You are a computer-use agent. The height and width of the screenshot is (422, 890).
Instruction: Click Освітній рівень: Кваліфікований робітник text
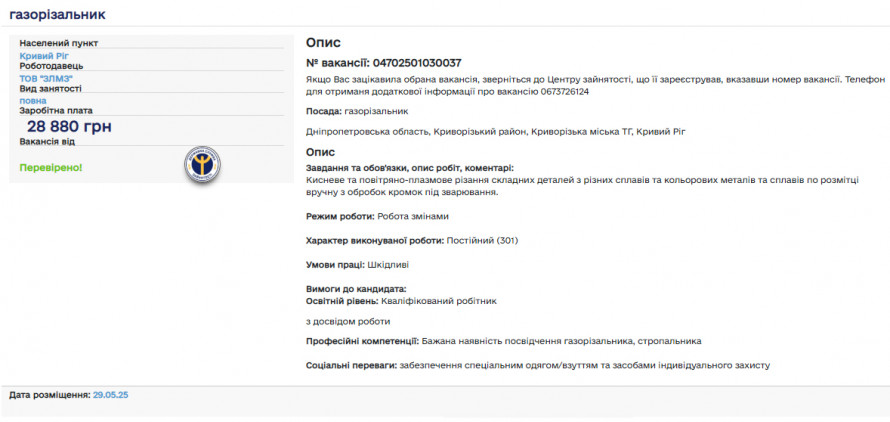pos(401,300)
